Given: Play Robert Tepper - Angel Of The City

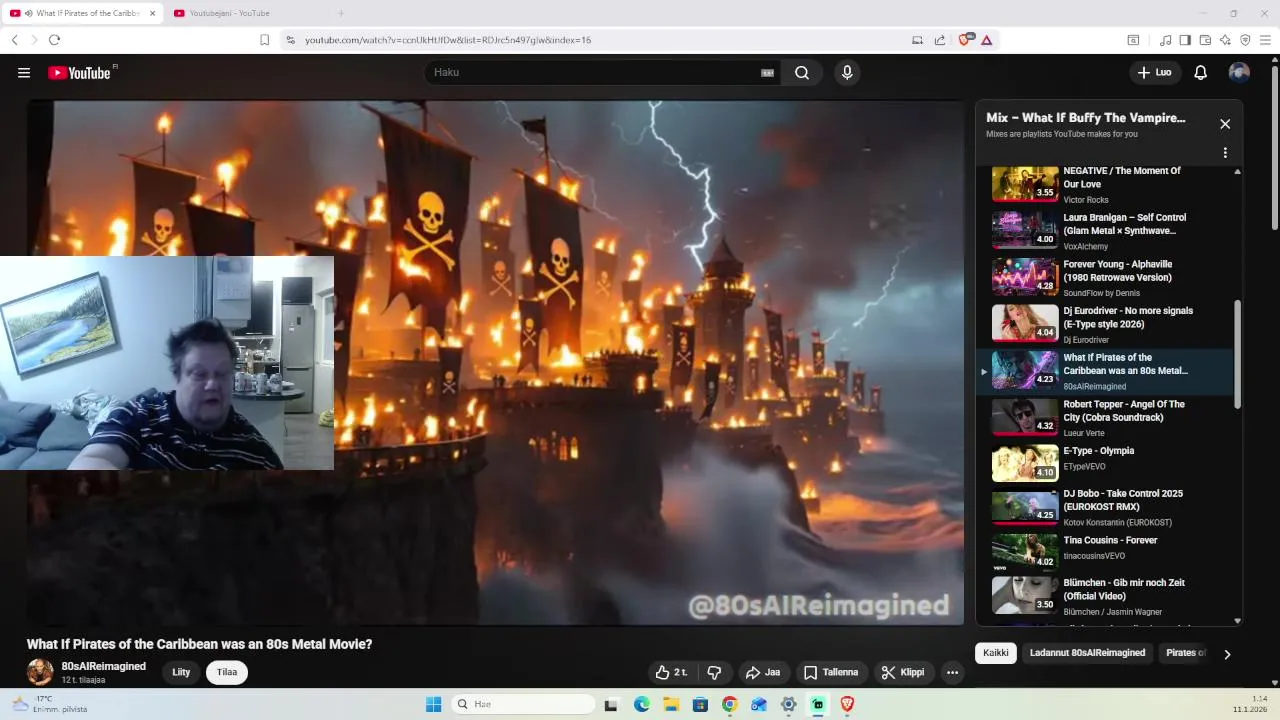Looking at the screenshot, I should [x=1105, y=418].
